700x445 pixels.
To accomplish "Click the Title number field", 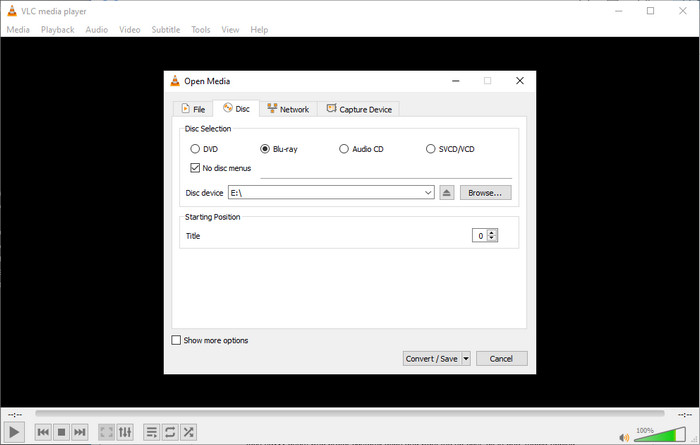I will (x=480, y=236).
